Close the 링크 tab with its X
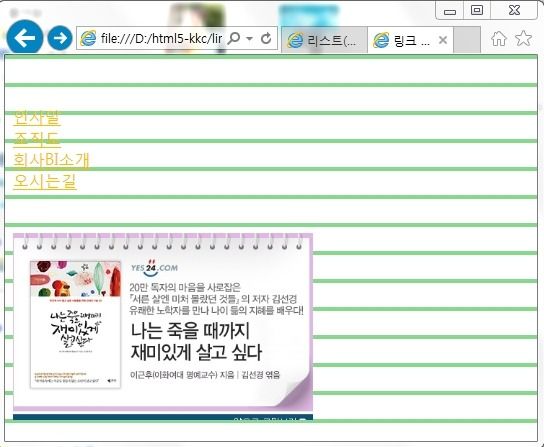 [x=443, y=40]
